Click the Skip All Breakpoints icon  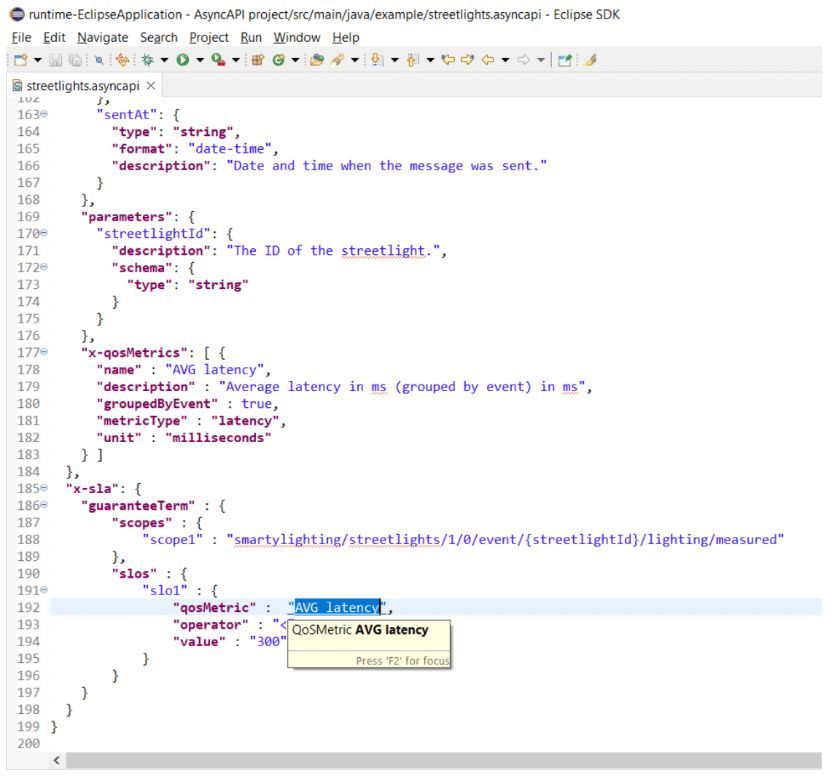click(x=99, y=60)
